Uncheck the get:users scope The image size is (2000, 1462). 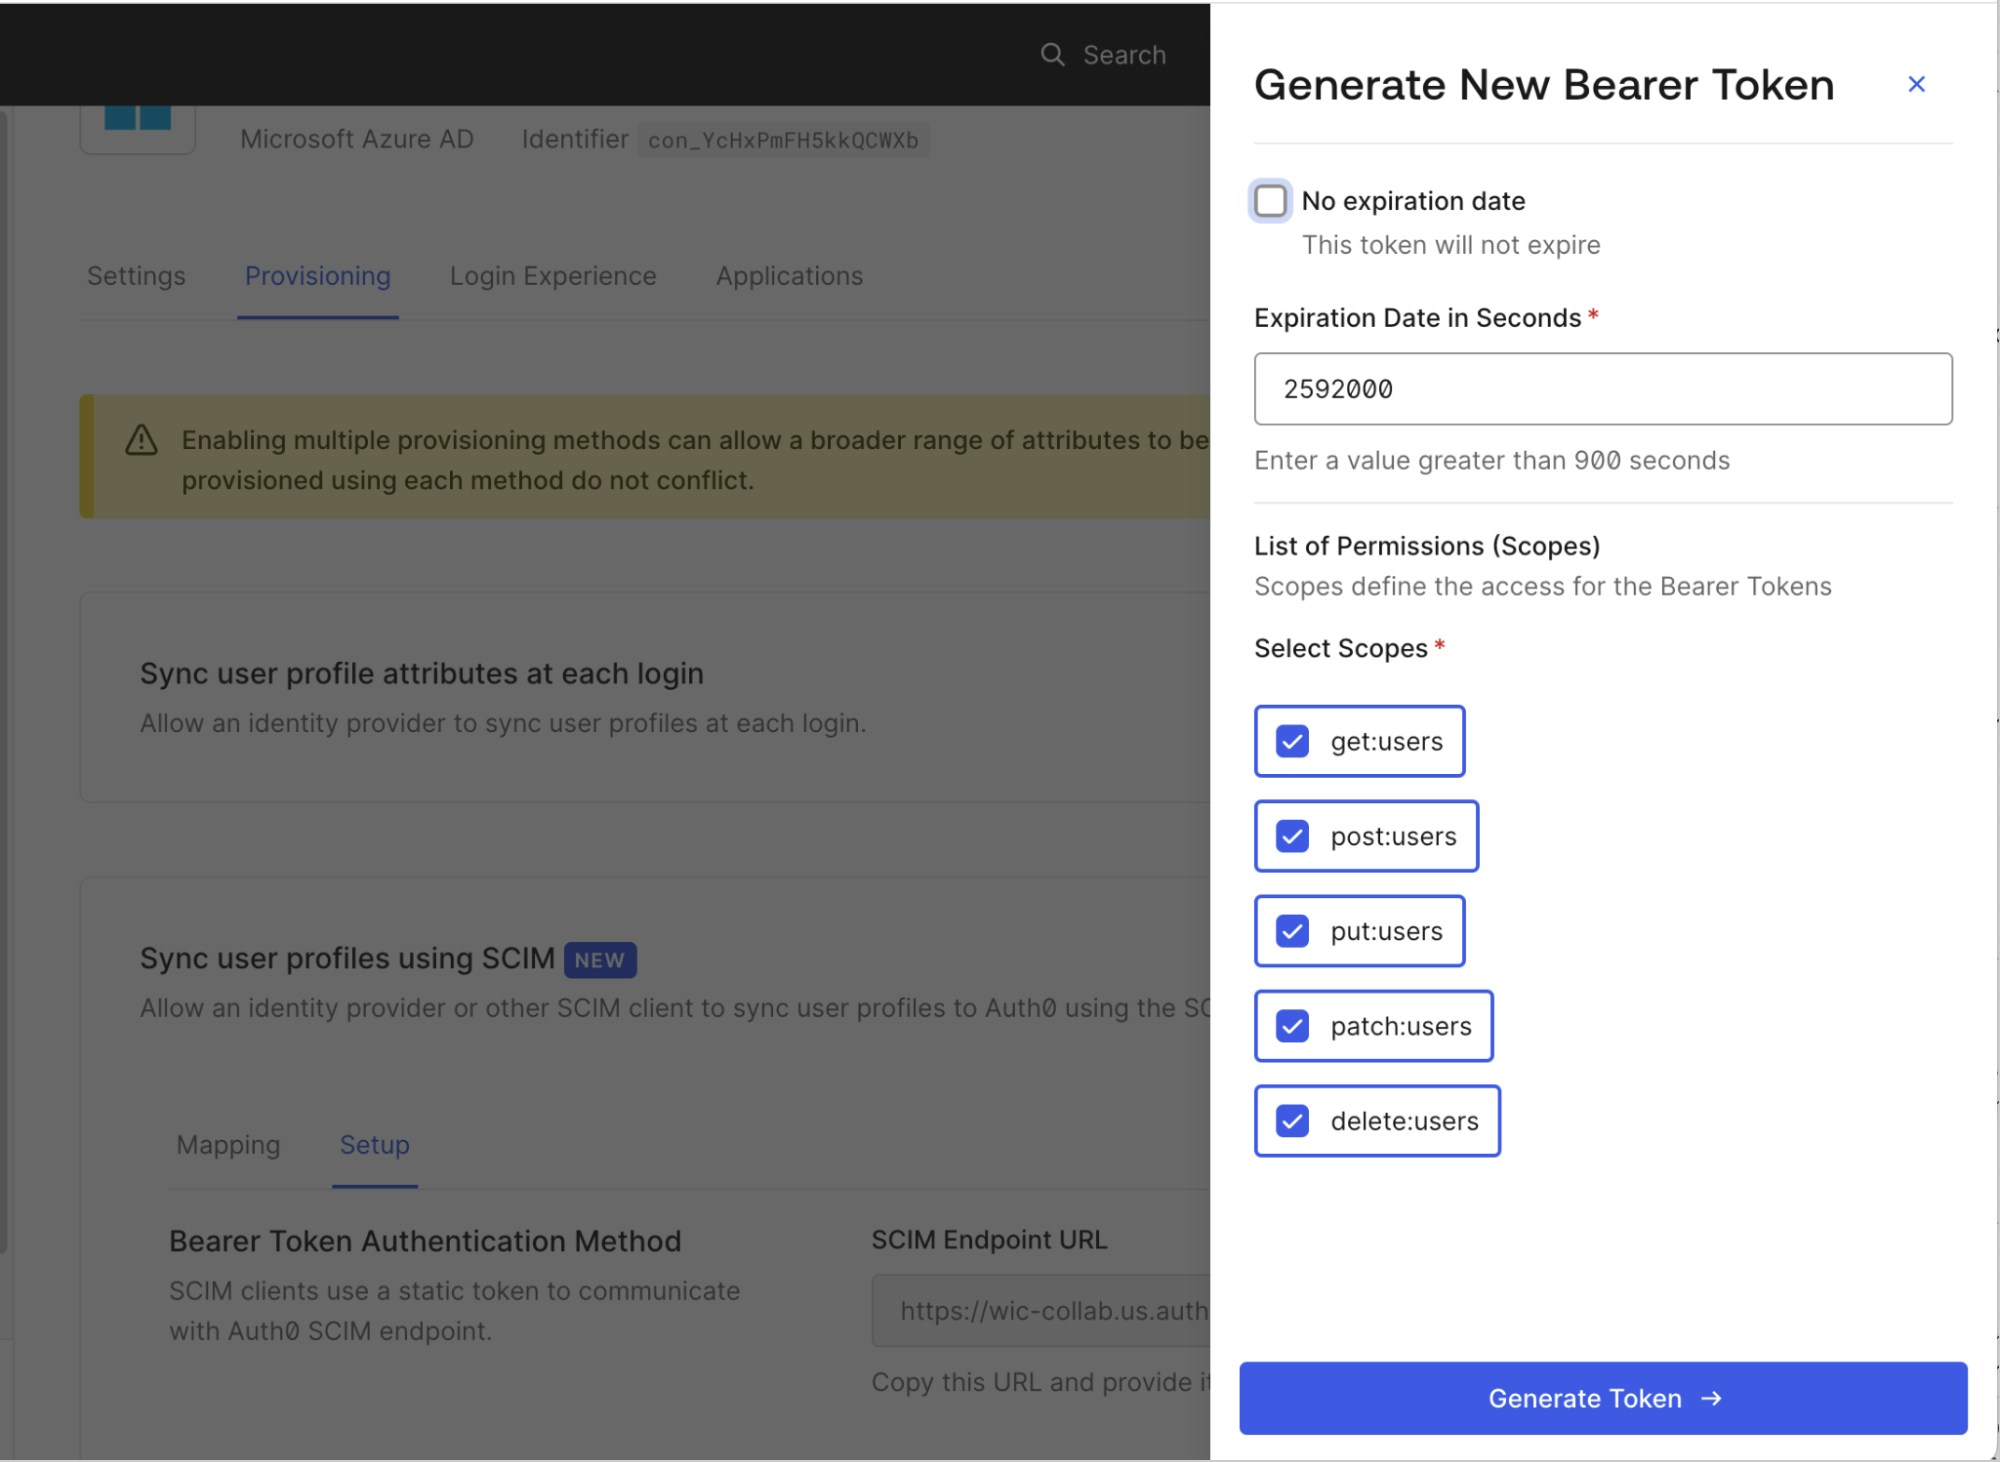click(1291, 741)
